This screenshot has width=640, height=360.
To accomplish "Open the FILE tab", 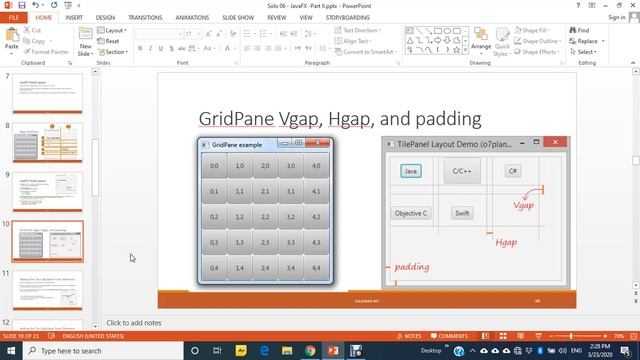I will (13, 18).
